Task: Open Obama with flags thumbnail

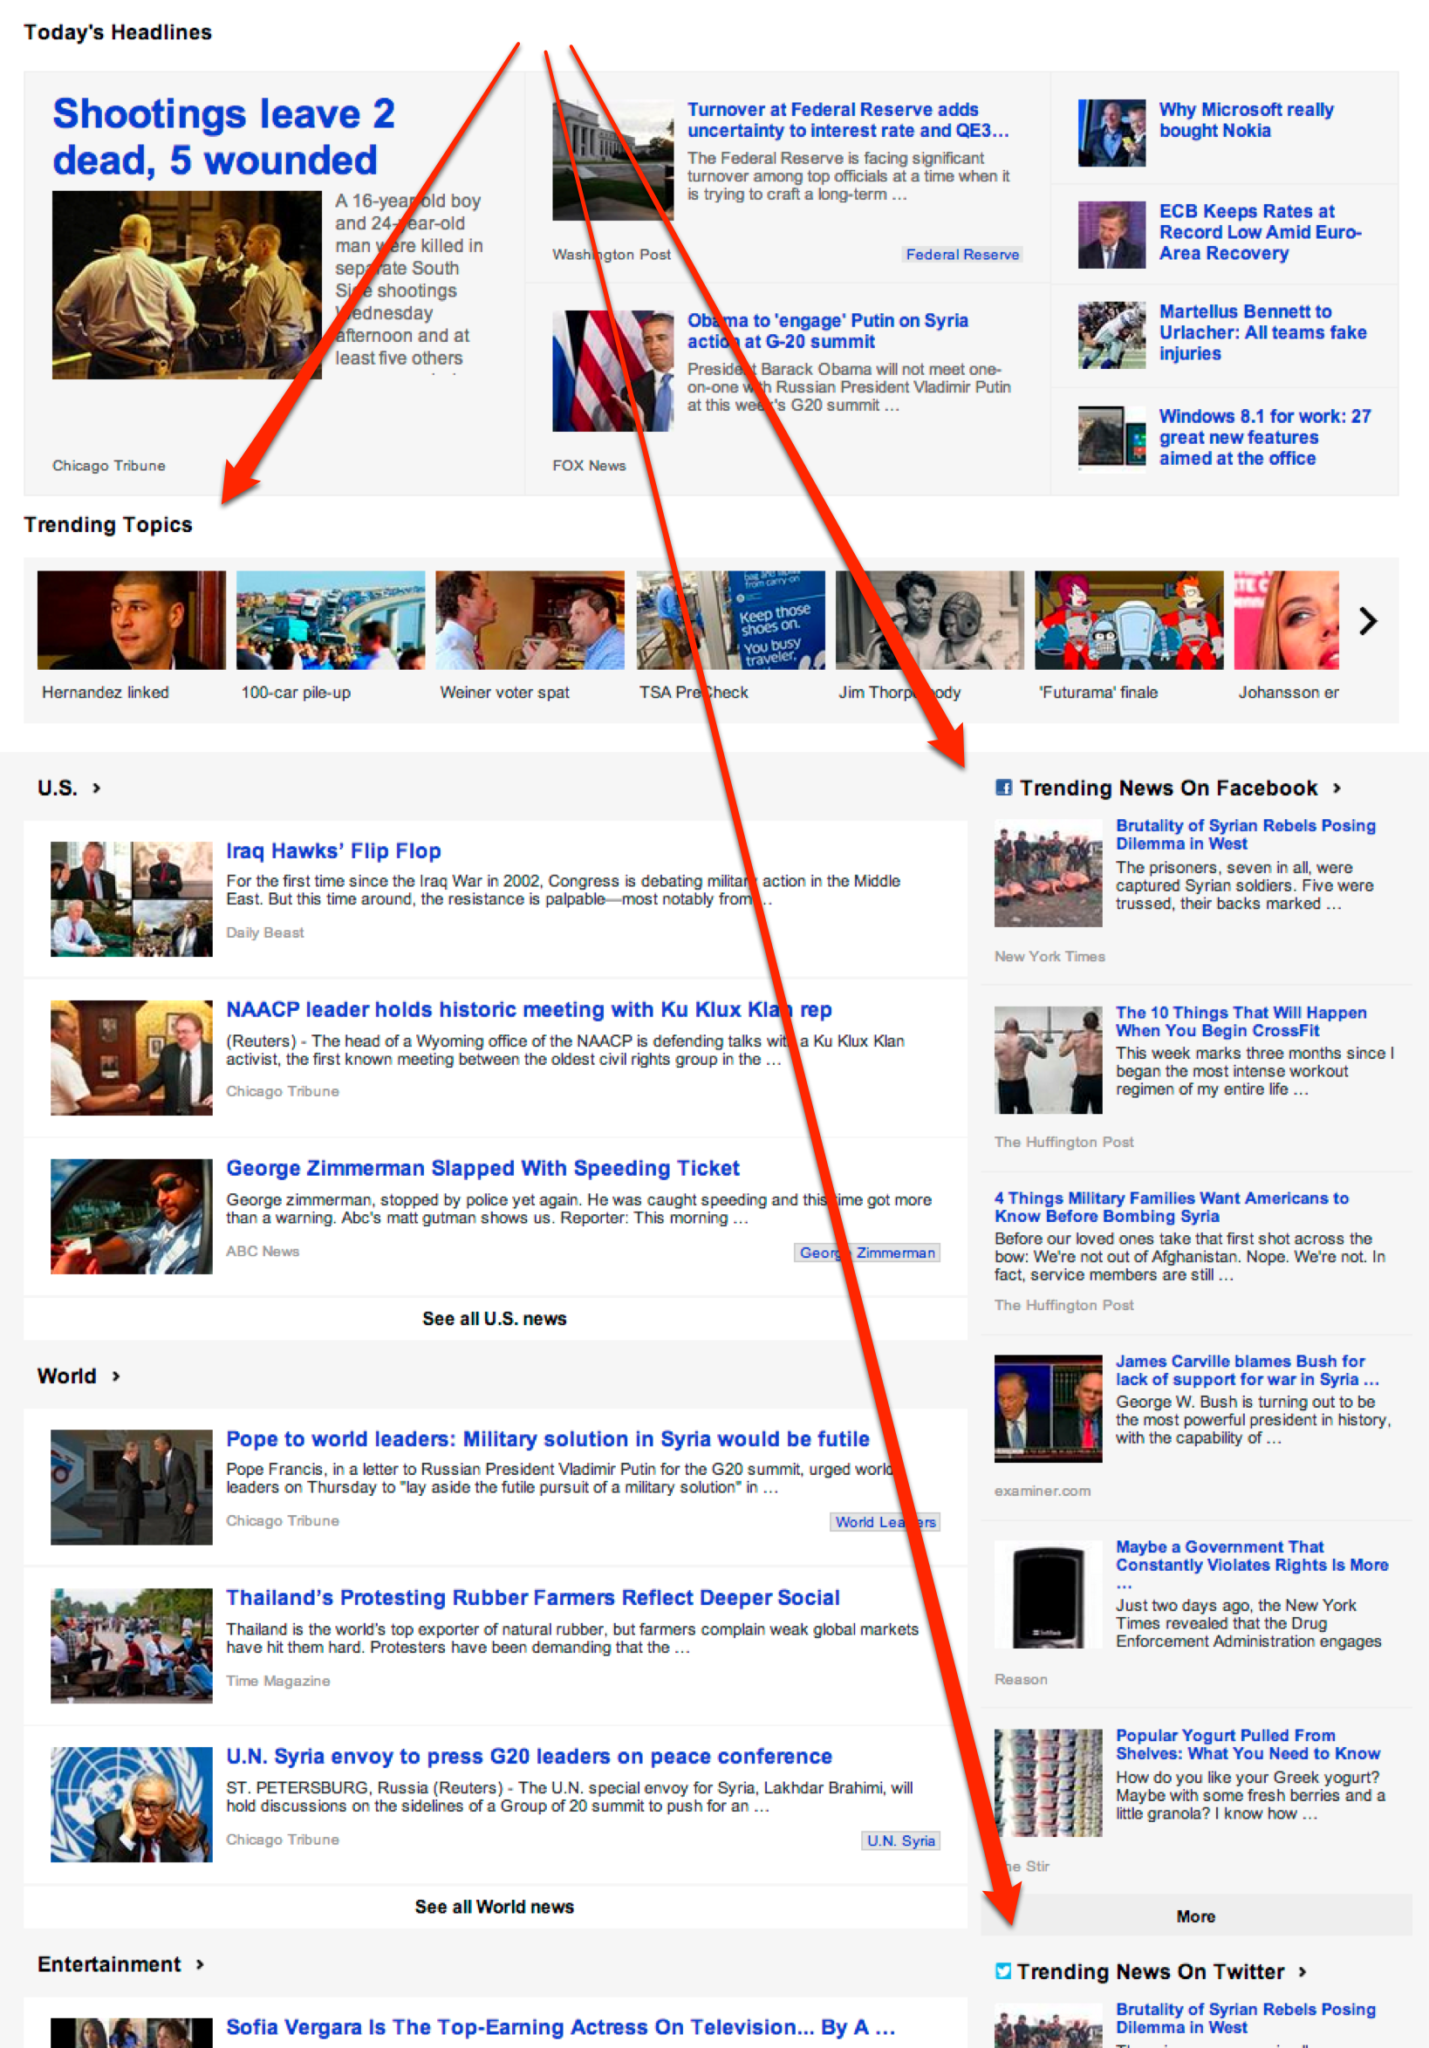Action: click(x=613, y=371)
